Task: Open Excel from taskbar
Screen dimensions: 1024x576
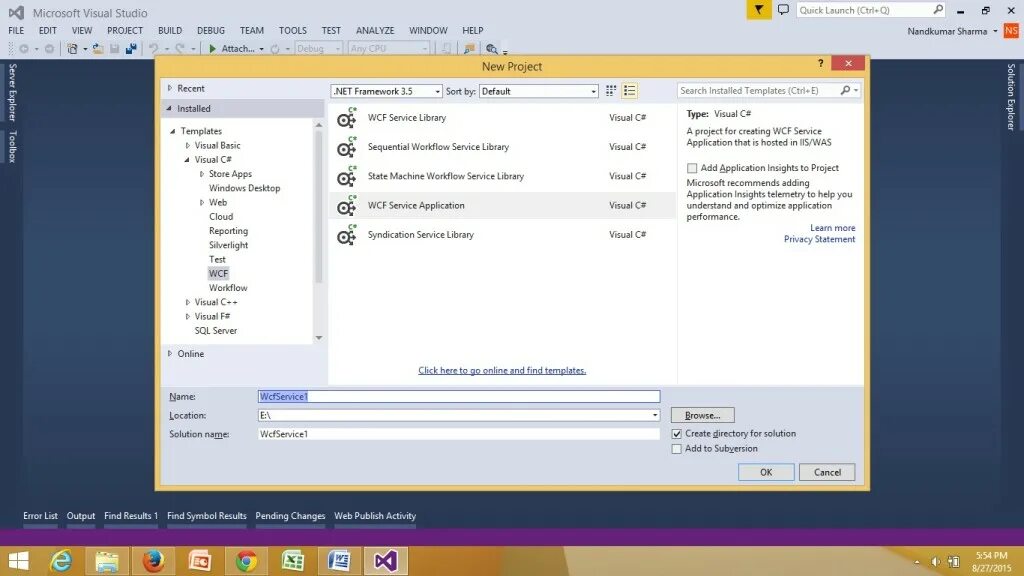Action: pyautogui.click(x=293, y=561)
